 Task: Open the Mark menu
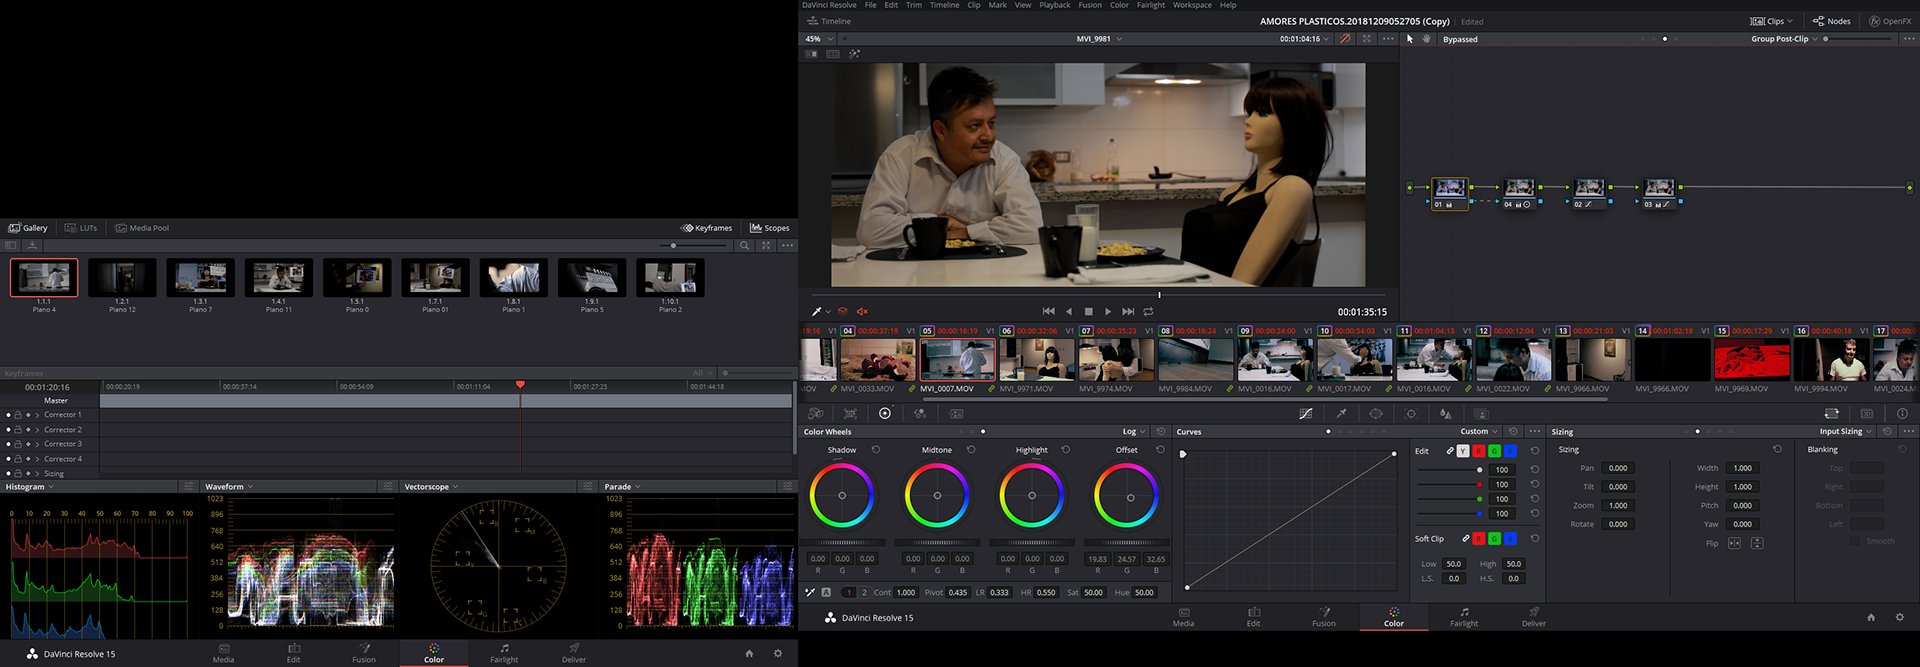point(997,5)
